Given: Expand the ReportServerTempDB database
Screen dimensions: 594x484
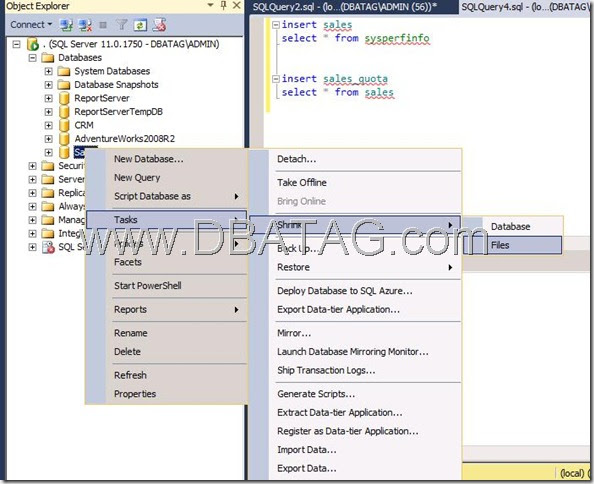Looking at the screenshot, I should click(x=48, y=112).
